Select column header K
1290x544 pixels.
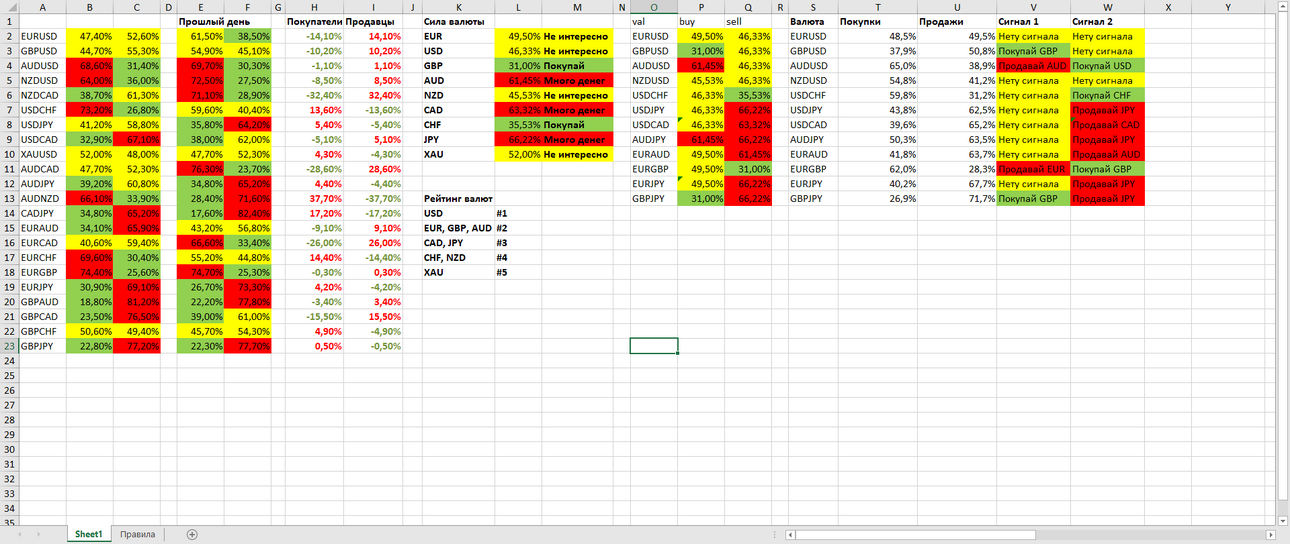[x=458, y=6]
